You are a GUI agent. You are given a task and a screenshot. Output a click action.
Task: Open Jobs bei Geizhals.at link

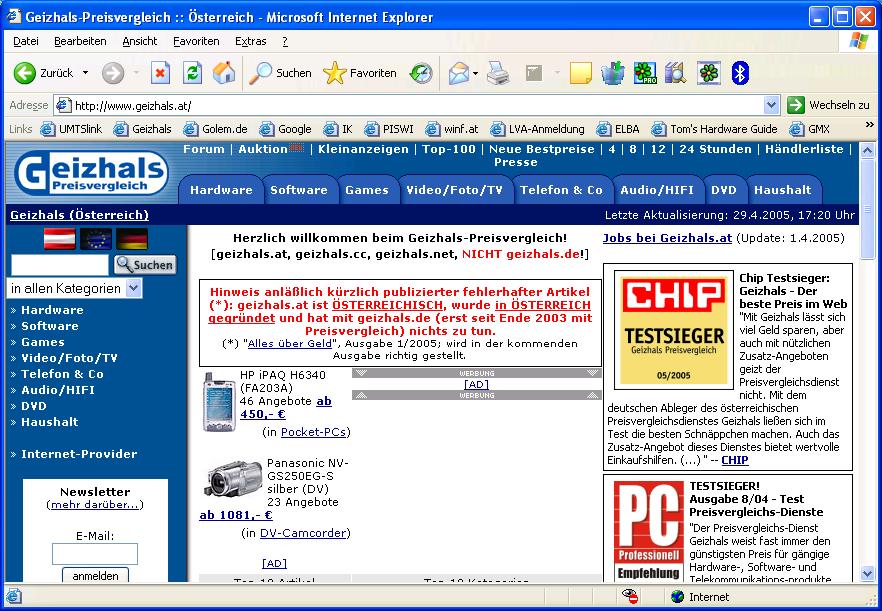pyautogui.click(x=668, y=238)
